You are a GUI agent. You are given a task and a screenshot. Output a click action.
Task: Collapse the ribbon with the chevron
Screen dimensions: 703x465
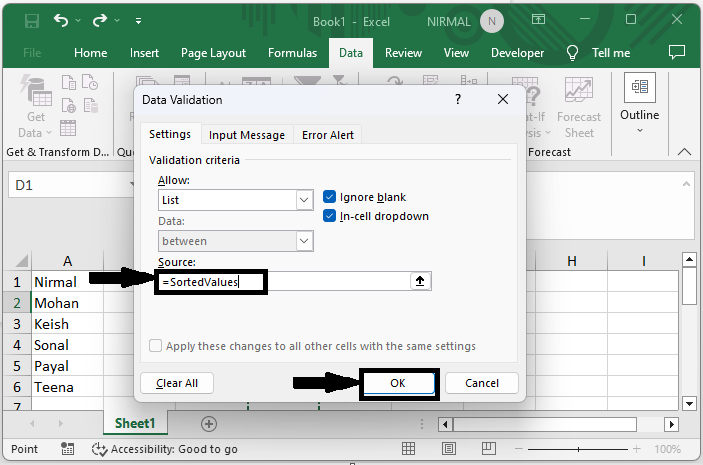[684, 152]
